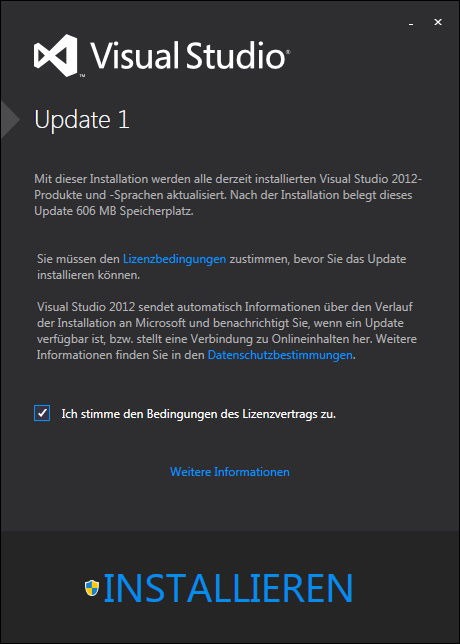This screenshot has width=460, height=644.
Task: Open the Weitere Informationen link
Action: [230, 472]
